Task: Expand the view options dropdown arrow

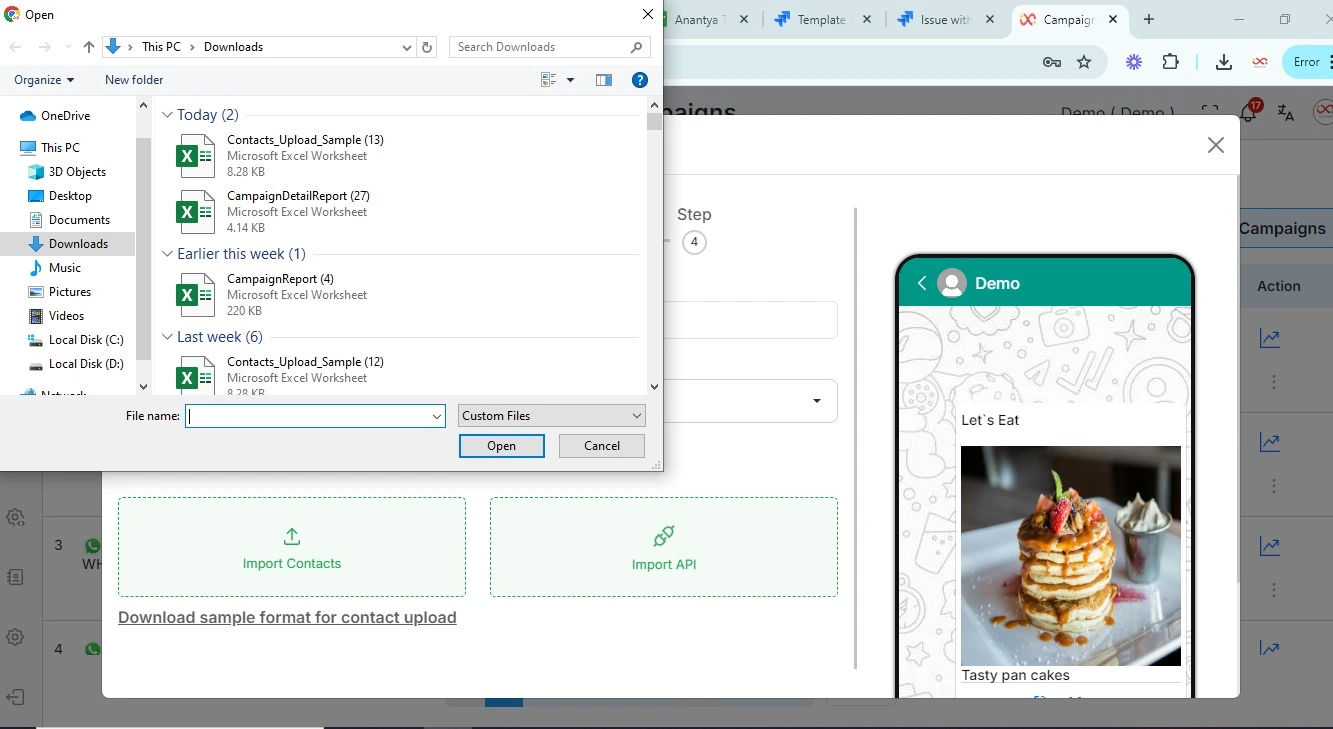Action: (571, 80)
